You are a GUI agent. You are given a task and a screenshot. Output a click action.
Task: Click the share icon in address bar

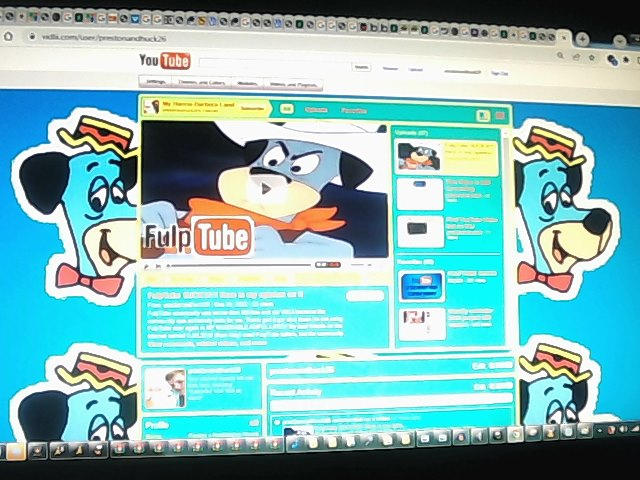[576, 56]
